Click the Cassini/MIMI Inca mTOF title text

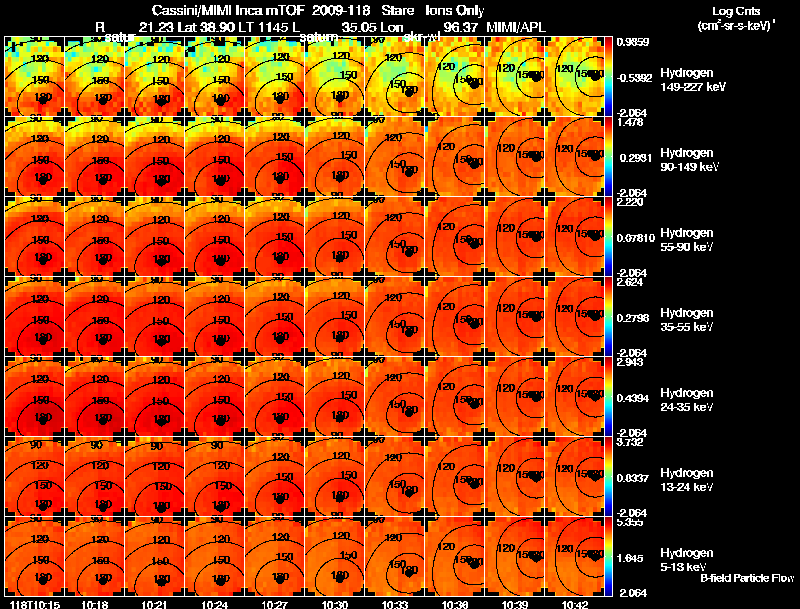tap(228, 10)
